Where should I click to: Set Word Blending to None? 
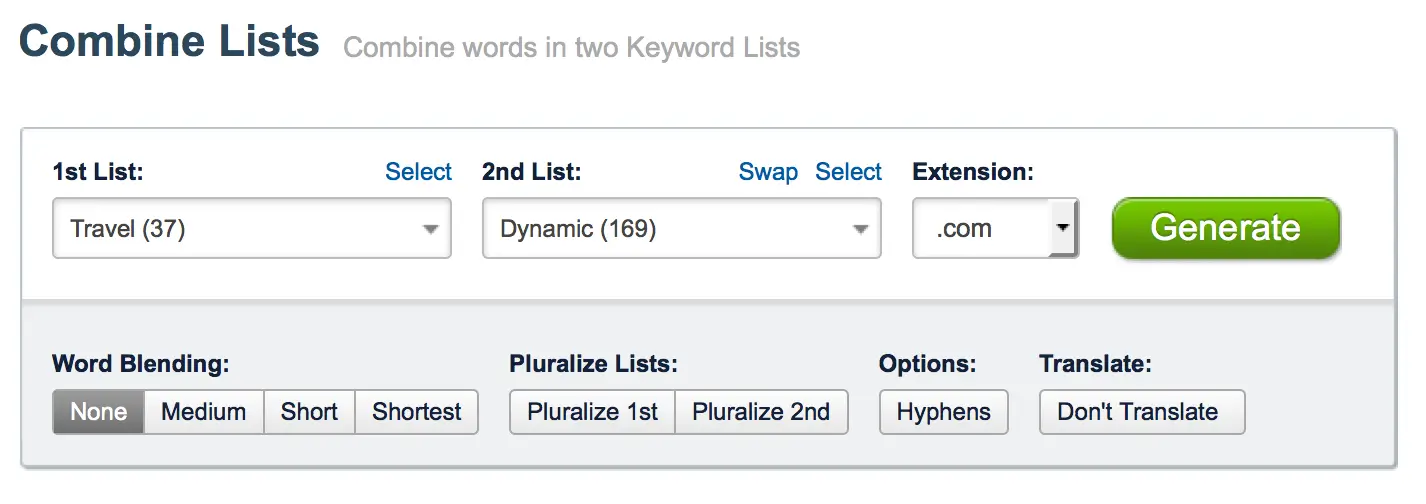tap(99, 412)
